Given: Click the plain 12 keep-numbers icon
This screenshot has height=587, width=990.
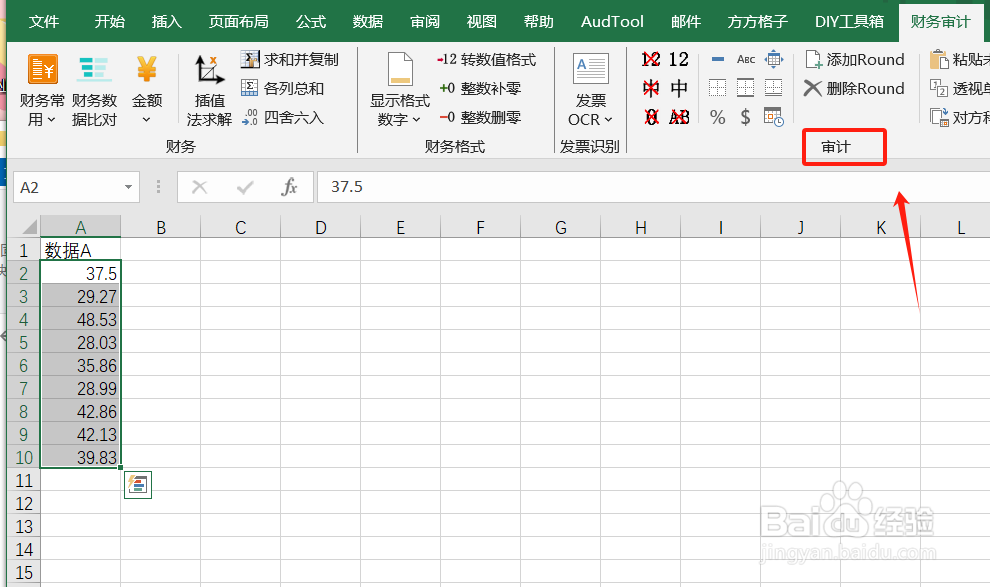Looking at the screenshot, I should coord(679,59).
